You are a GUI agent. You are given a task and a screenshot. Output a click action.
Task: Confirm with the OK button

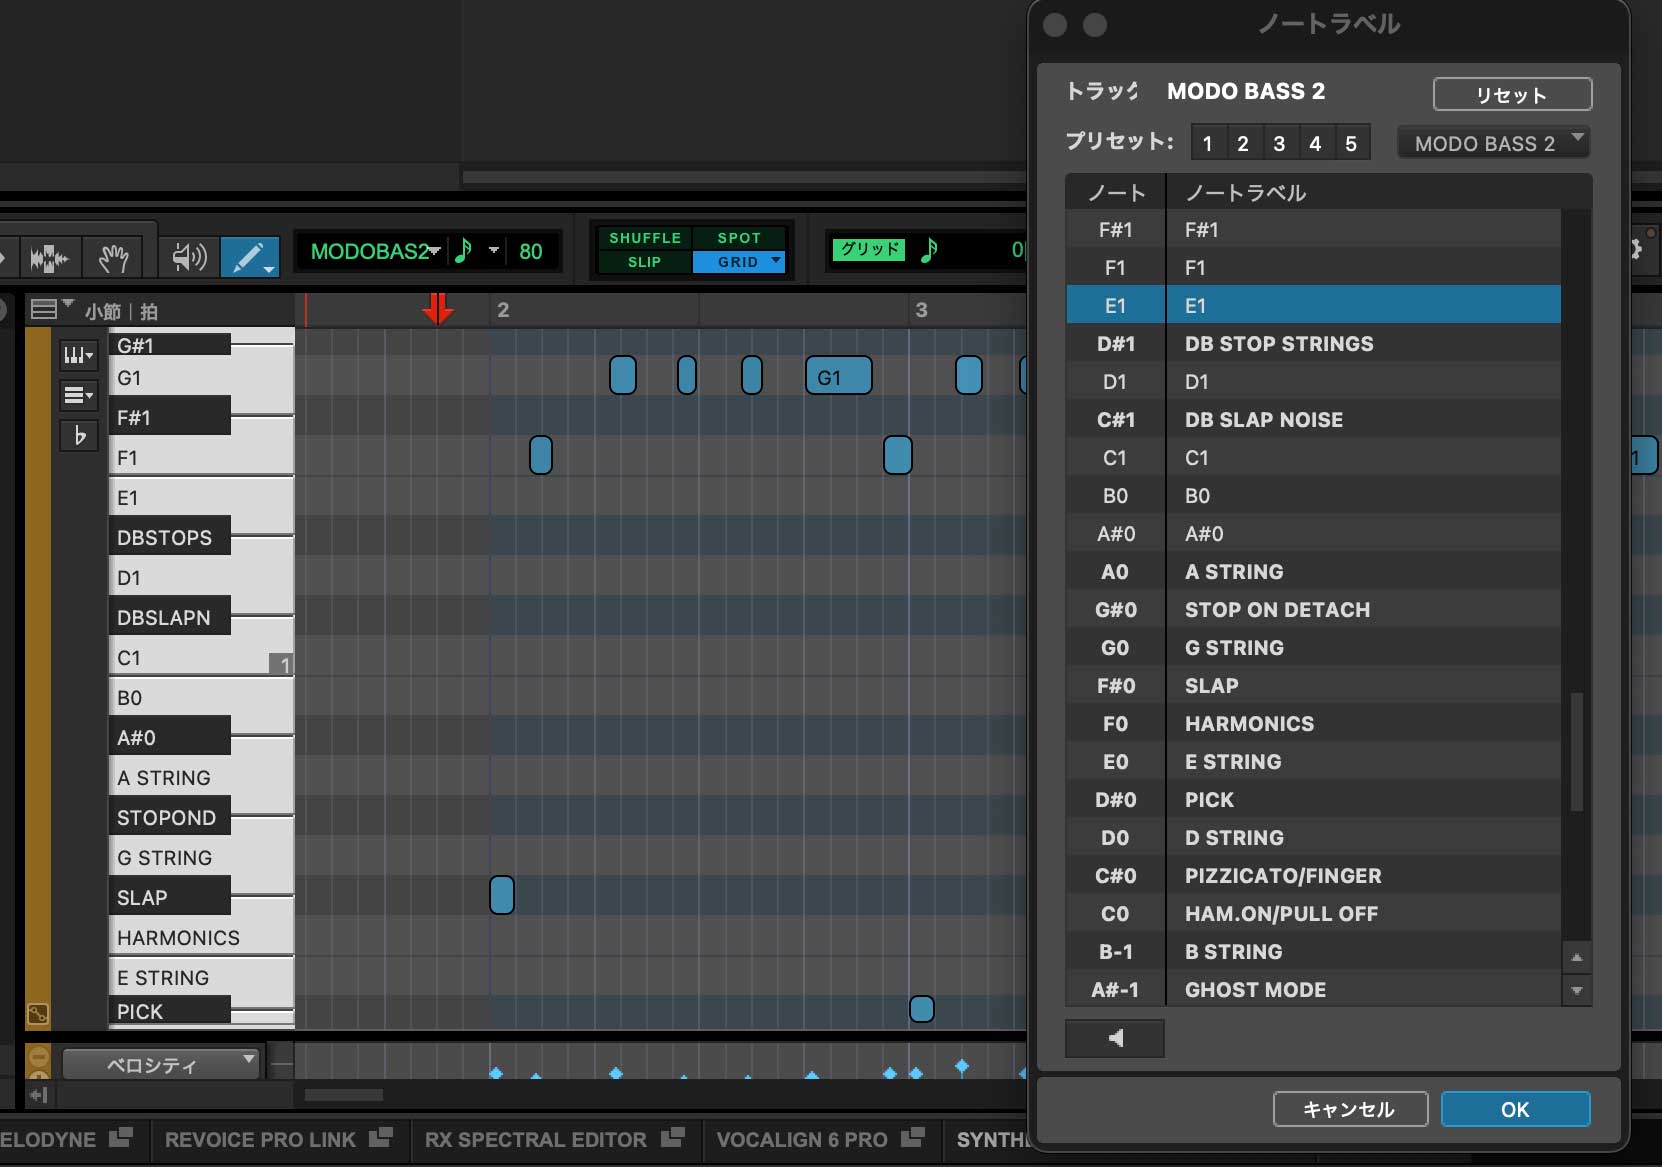1515,1109
